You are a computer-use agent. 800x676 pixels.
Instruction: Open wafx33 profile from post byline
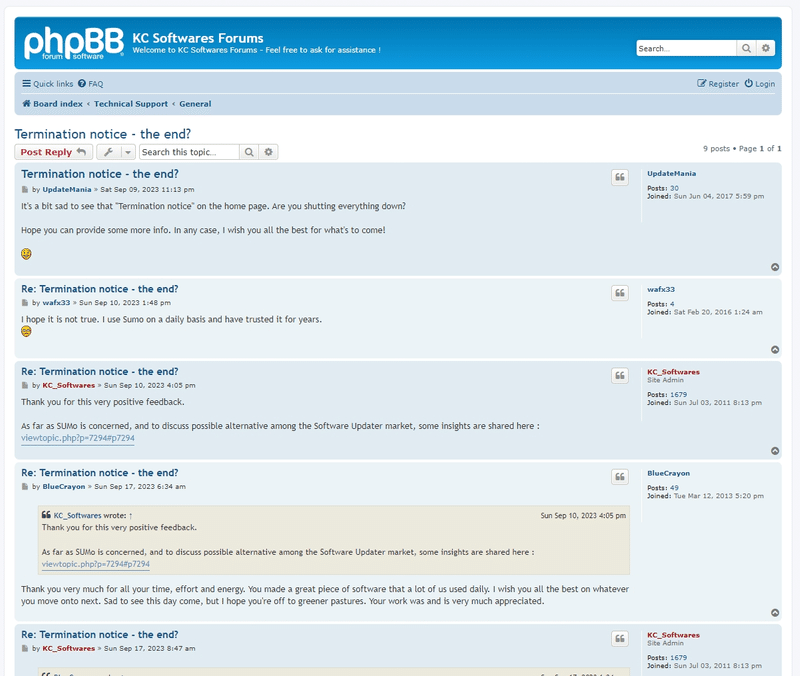coord(56,303)
